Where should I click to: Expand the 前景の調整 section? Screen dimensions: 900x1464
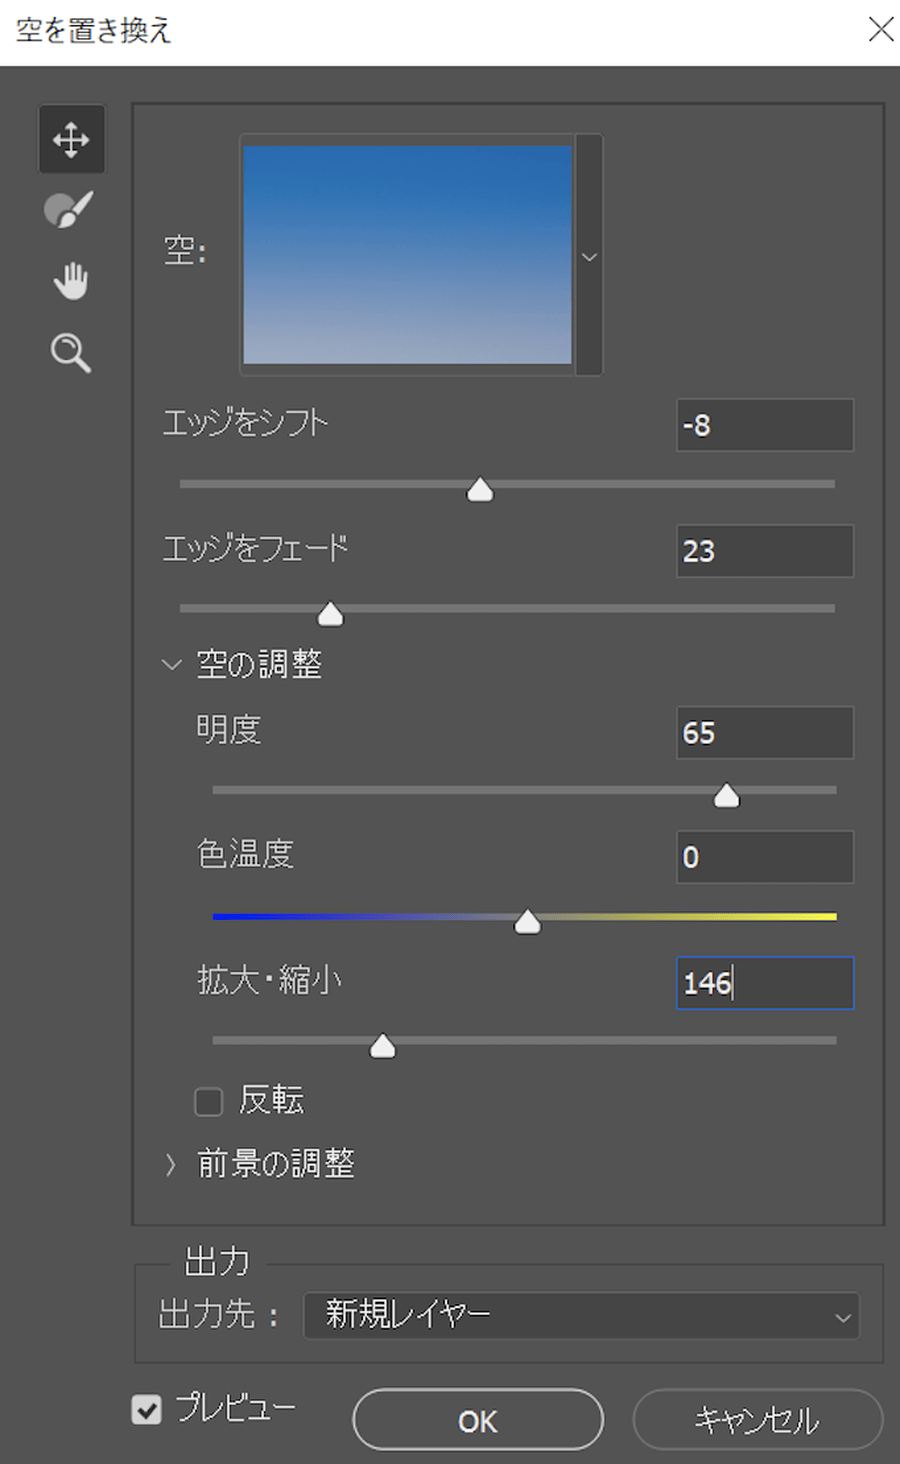coord(171,1164)
